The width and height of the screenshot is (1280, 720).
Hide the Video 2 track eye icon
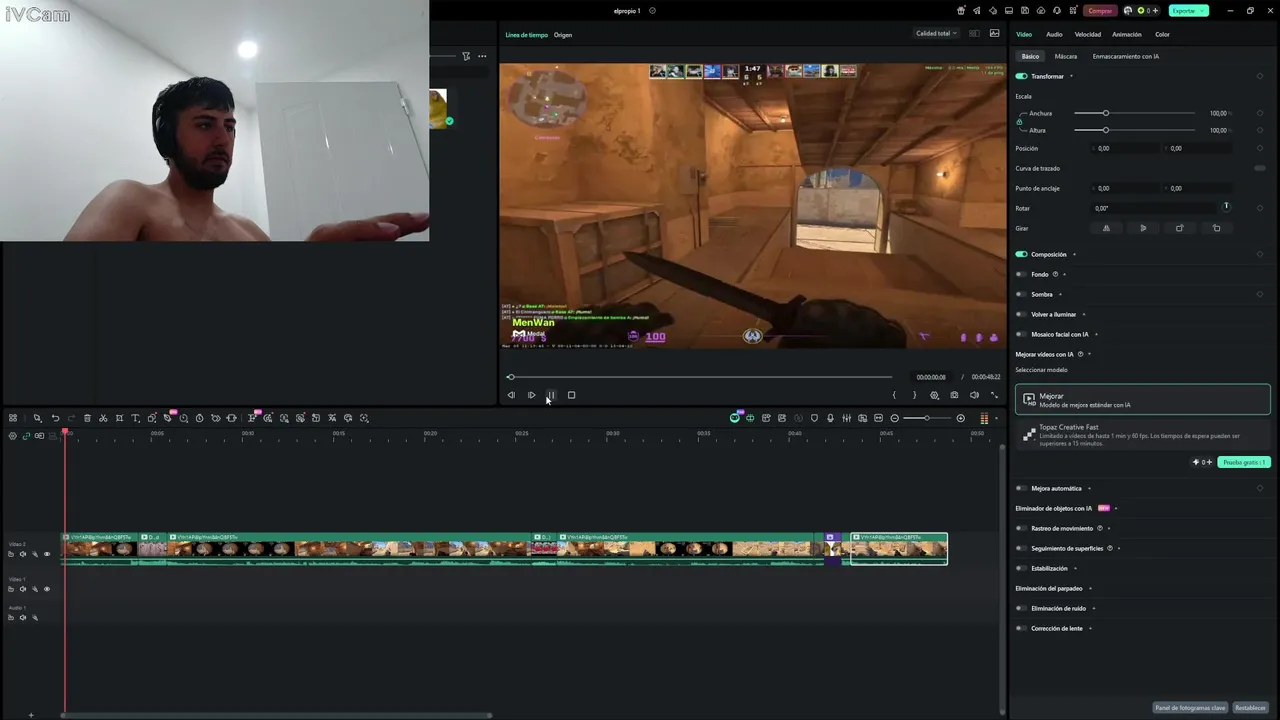pos(46,554)
